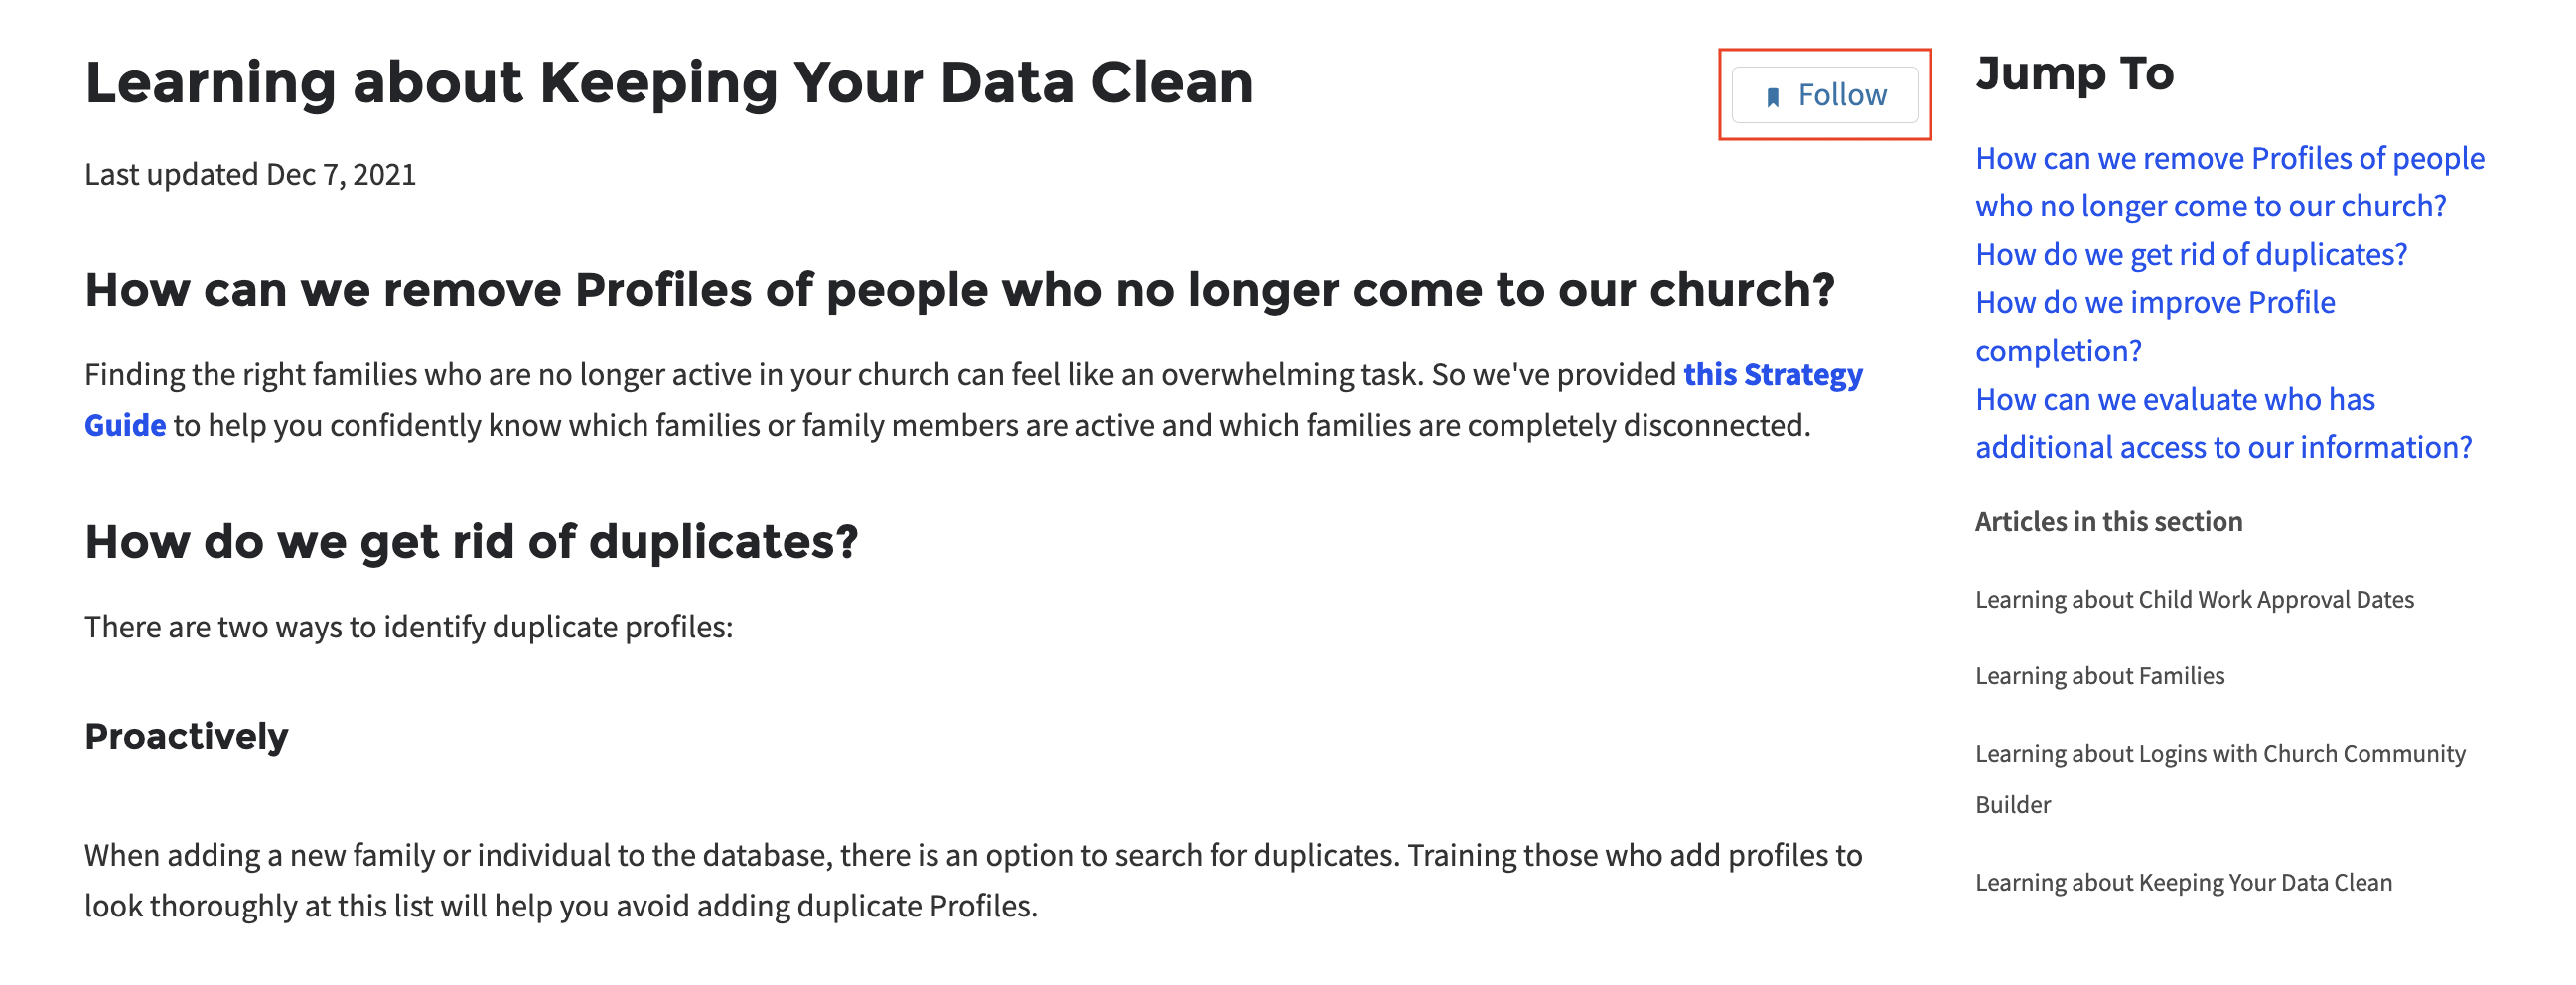Open the "Learning about Families" article
This screenshot has width=2576, height=985.
coord(2099,676)
